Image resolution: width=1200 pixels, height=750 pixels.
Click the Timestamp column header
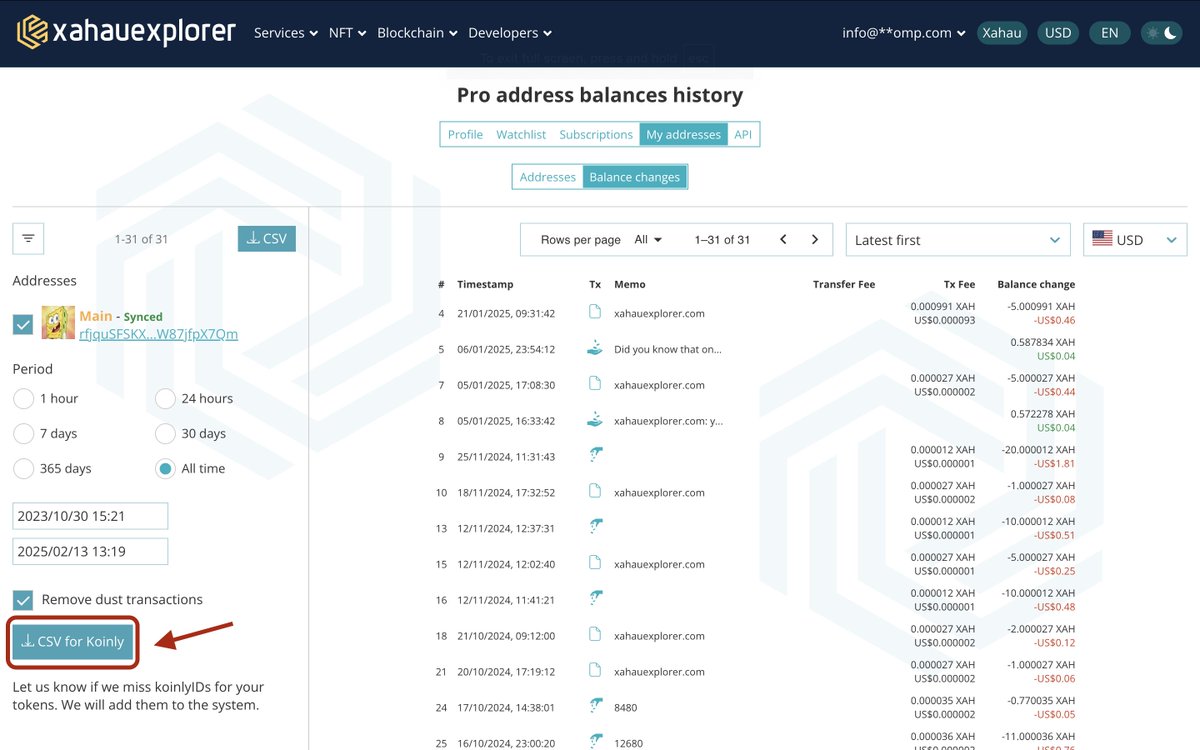[x=485, y=284]
